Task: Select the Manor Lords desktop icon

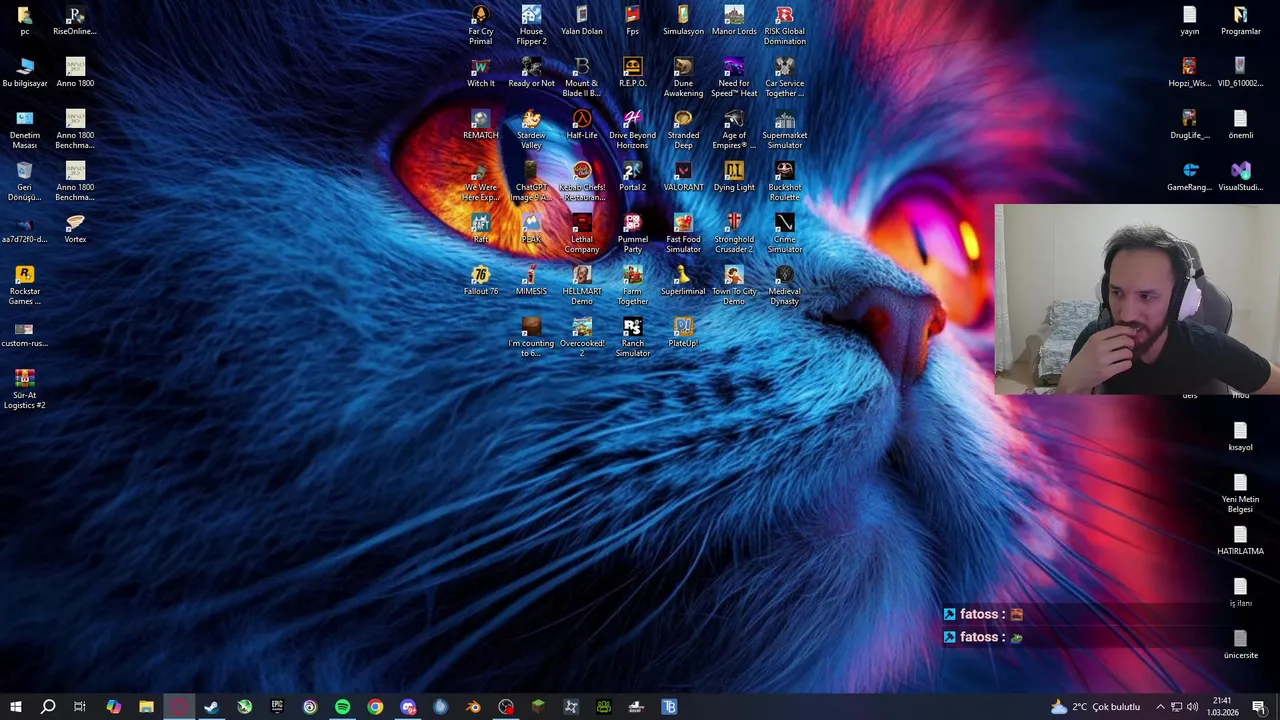Action: pos(734,20)
